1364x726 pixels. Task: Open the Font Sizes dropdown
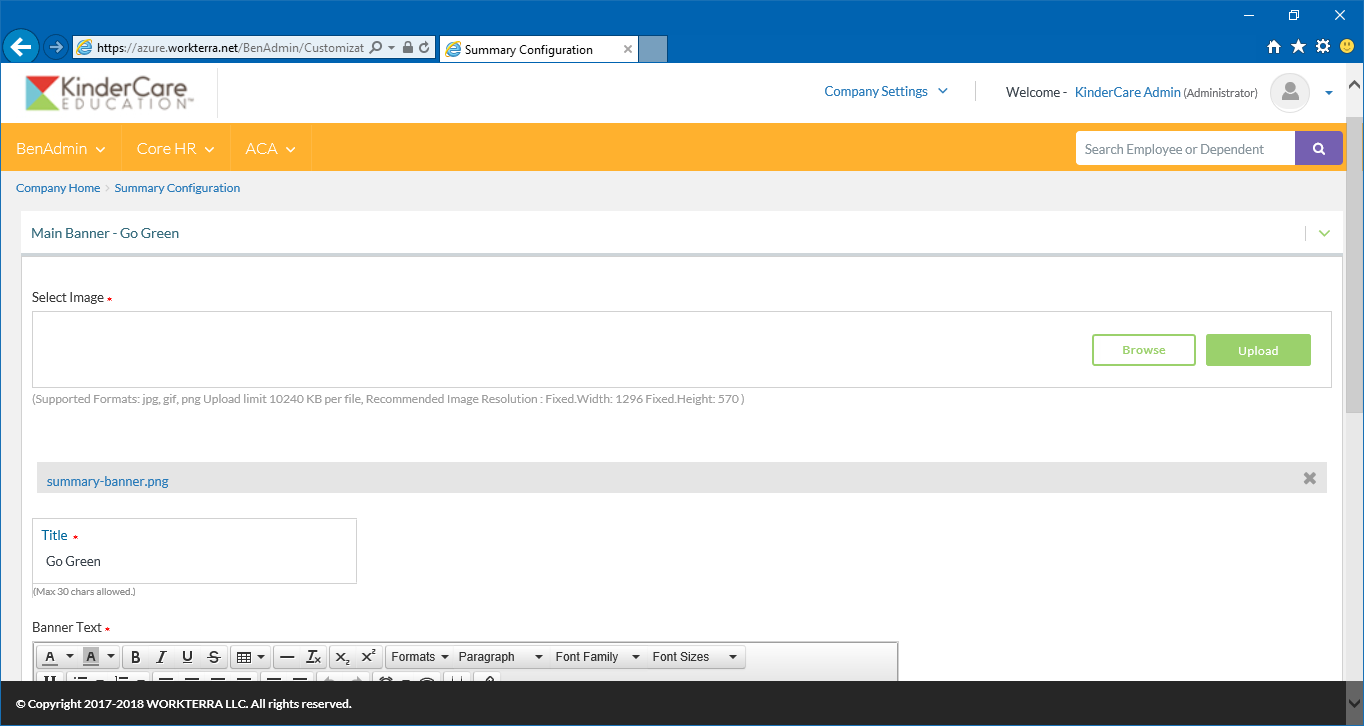[x=694, y=657]
